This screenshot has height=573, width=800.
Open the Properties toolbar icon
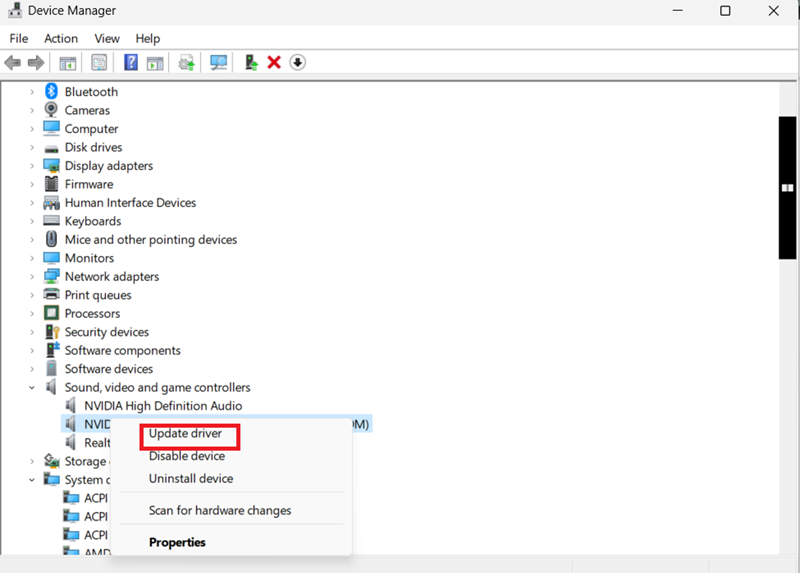coord(99,63)
